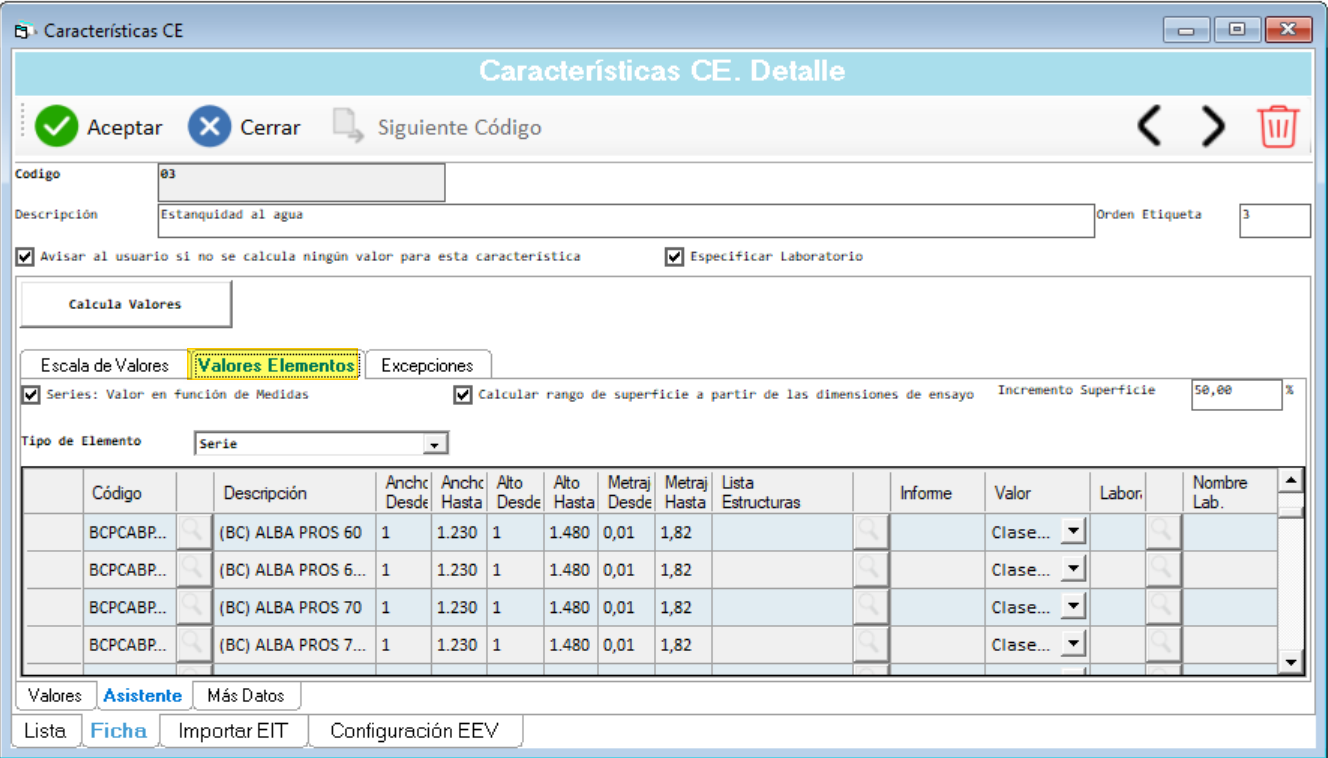Image resolution: width=1328 pixels, height=758 pixels.
Task: Switch to Escala de Valores tab
Action: (105, 365)
